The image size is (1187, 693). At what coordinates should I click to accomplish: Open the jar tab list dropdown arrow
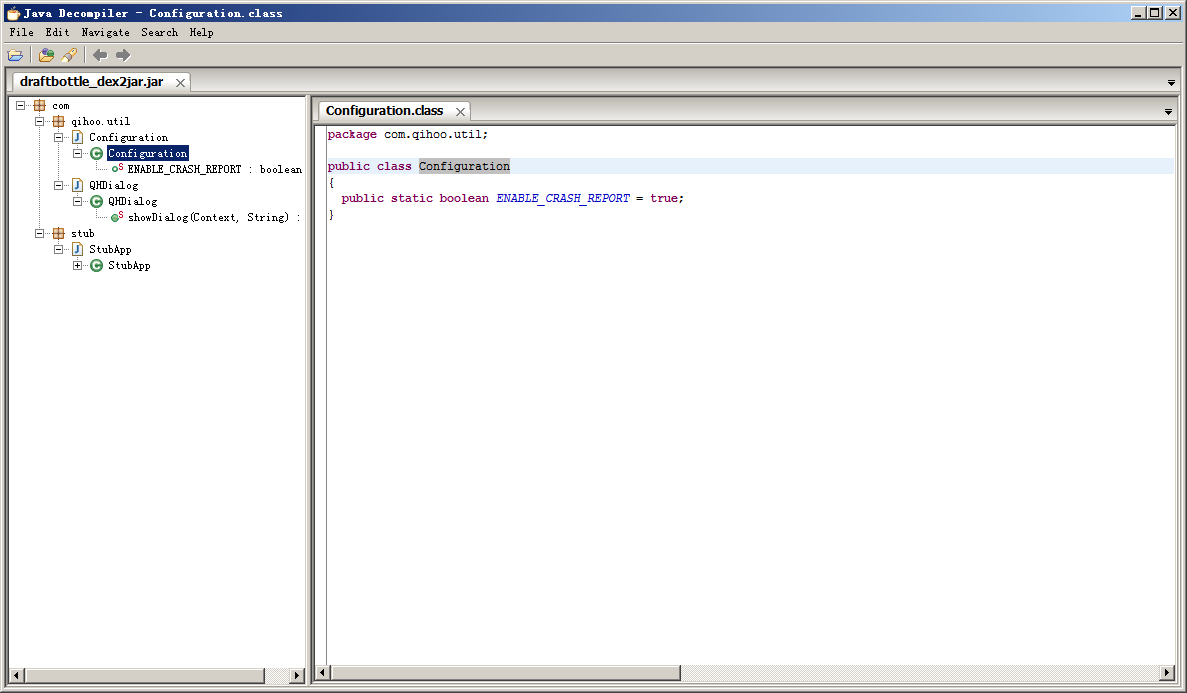pyautogui.click(x=1171, y=83)
